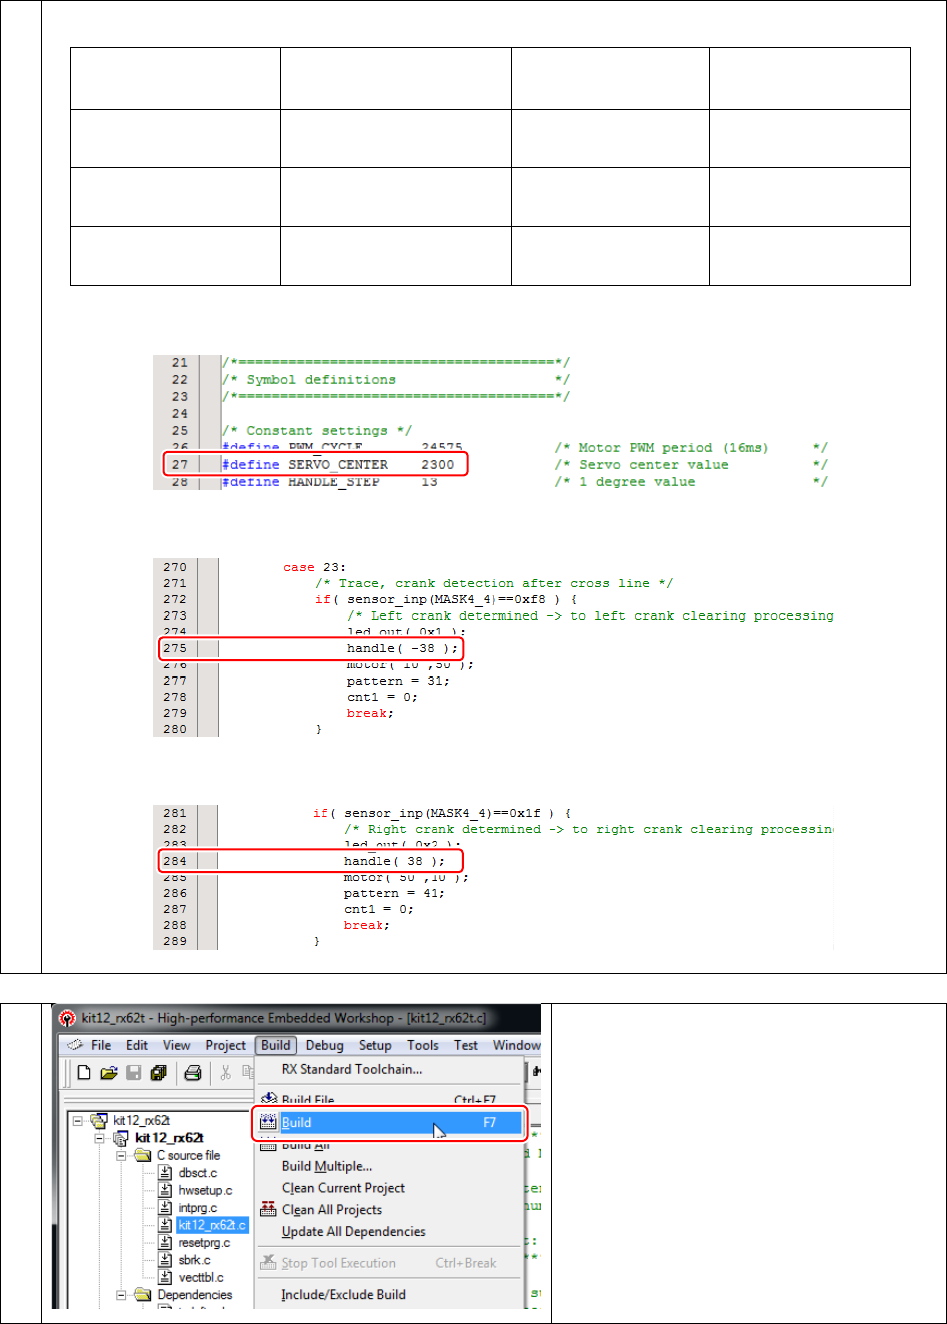Viewport: 947px width, 1324px height.
Task: Select sbrk.c in the project tree
Action: (194, 1260)
